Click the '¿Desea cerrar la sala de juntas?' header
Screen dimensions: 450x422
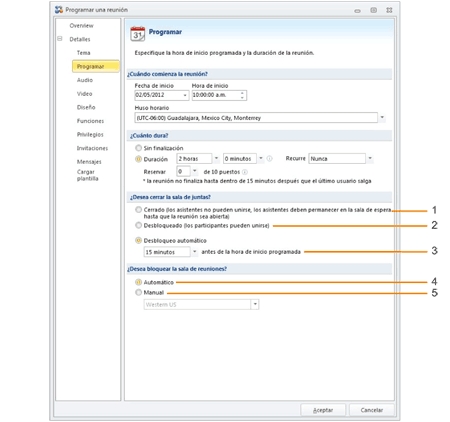[x=259, y=197]
